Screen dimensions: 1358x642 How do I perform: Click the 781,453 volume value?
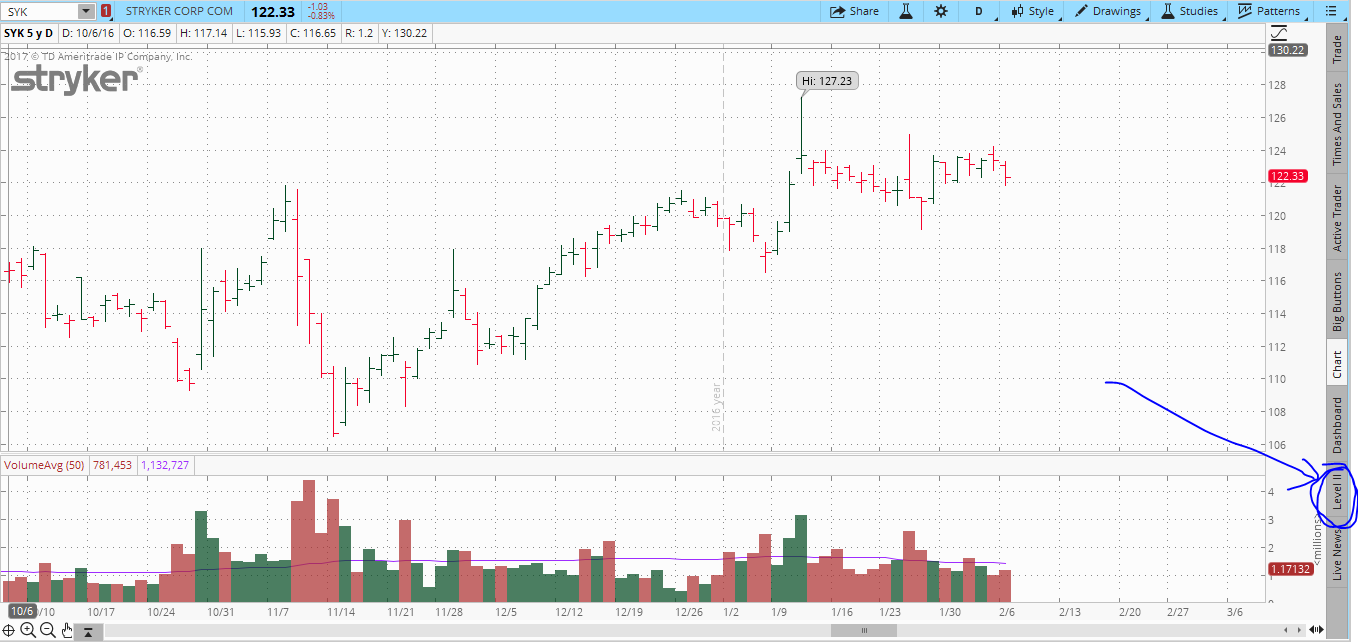(113, 465)
